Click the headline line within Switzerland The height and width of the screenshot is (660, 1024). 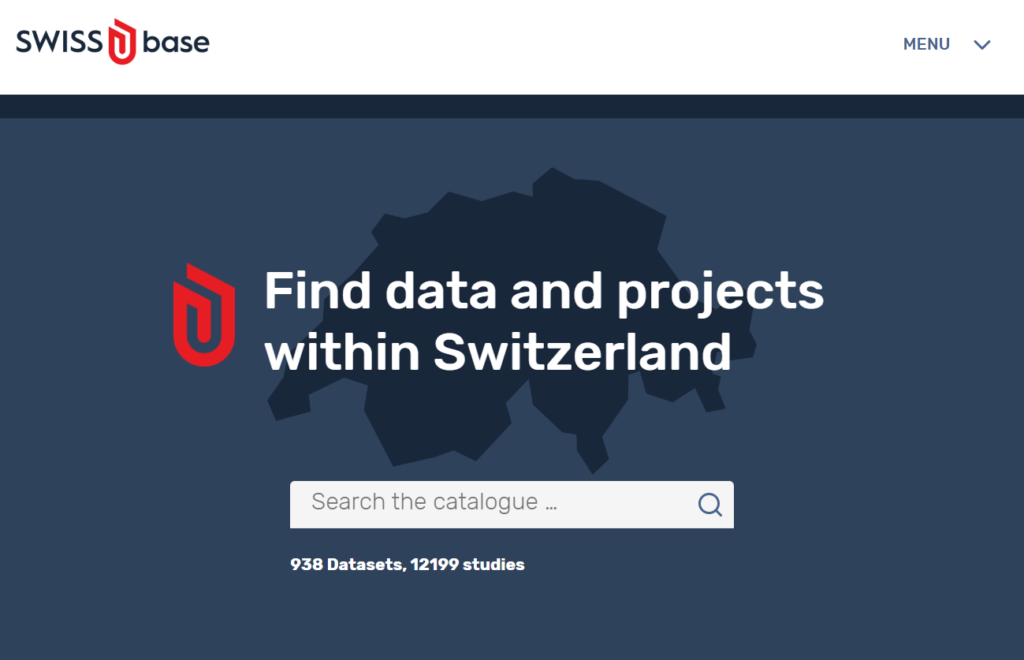[x=498, y=352]
